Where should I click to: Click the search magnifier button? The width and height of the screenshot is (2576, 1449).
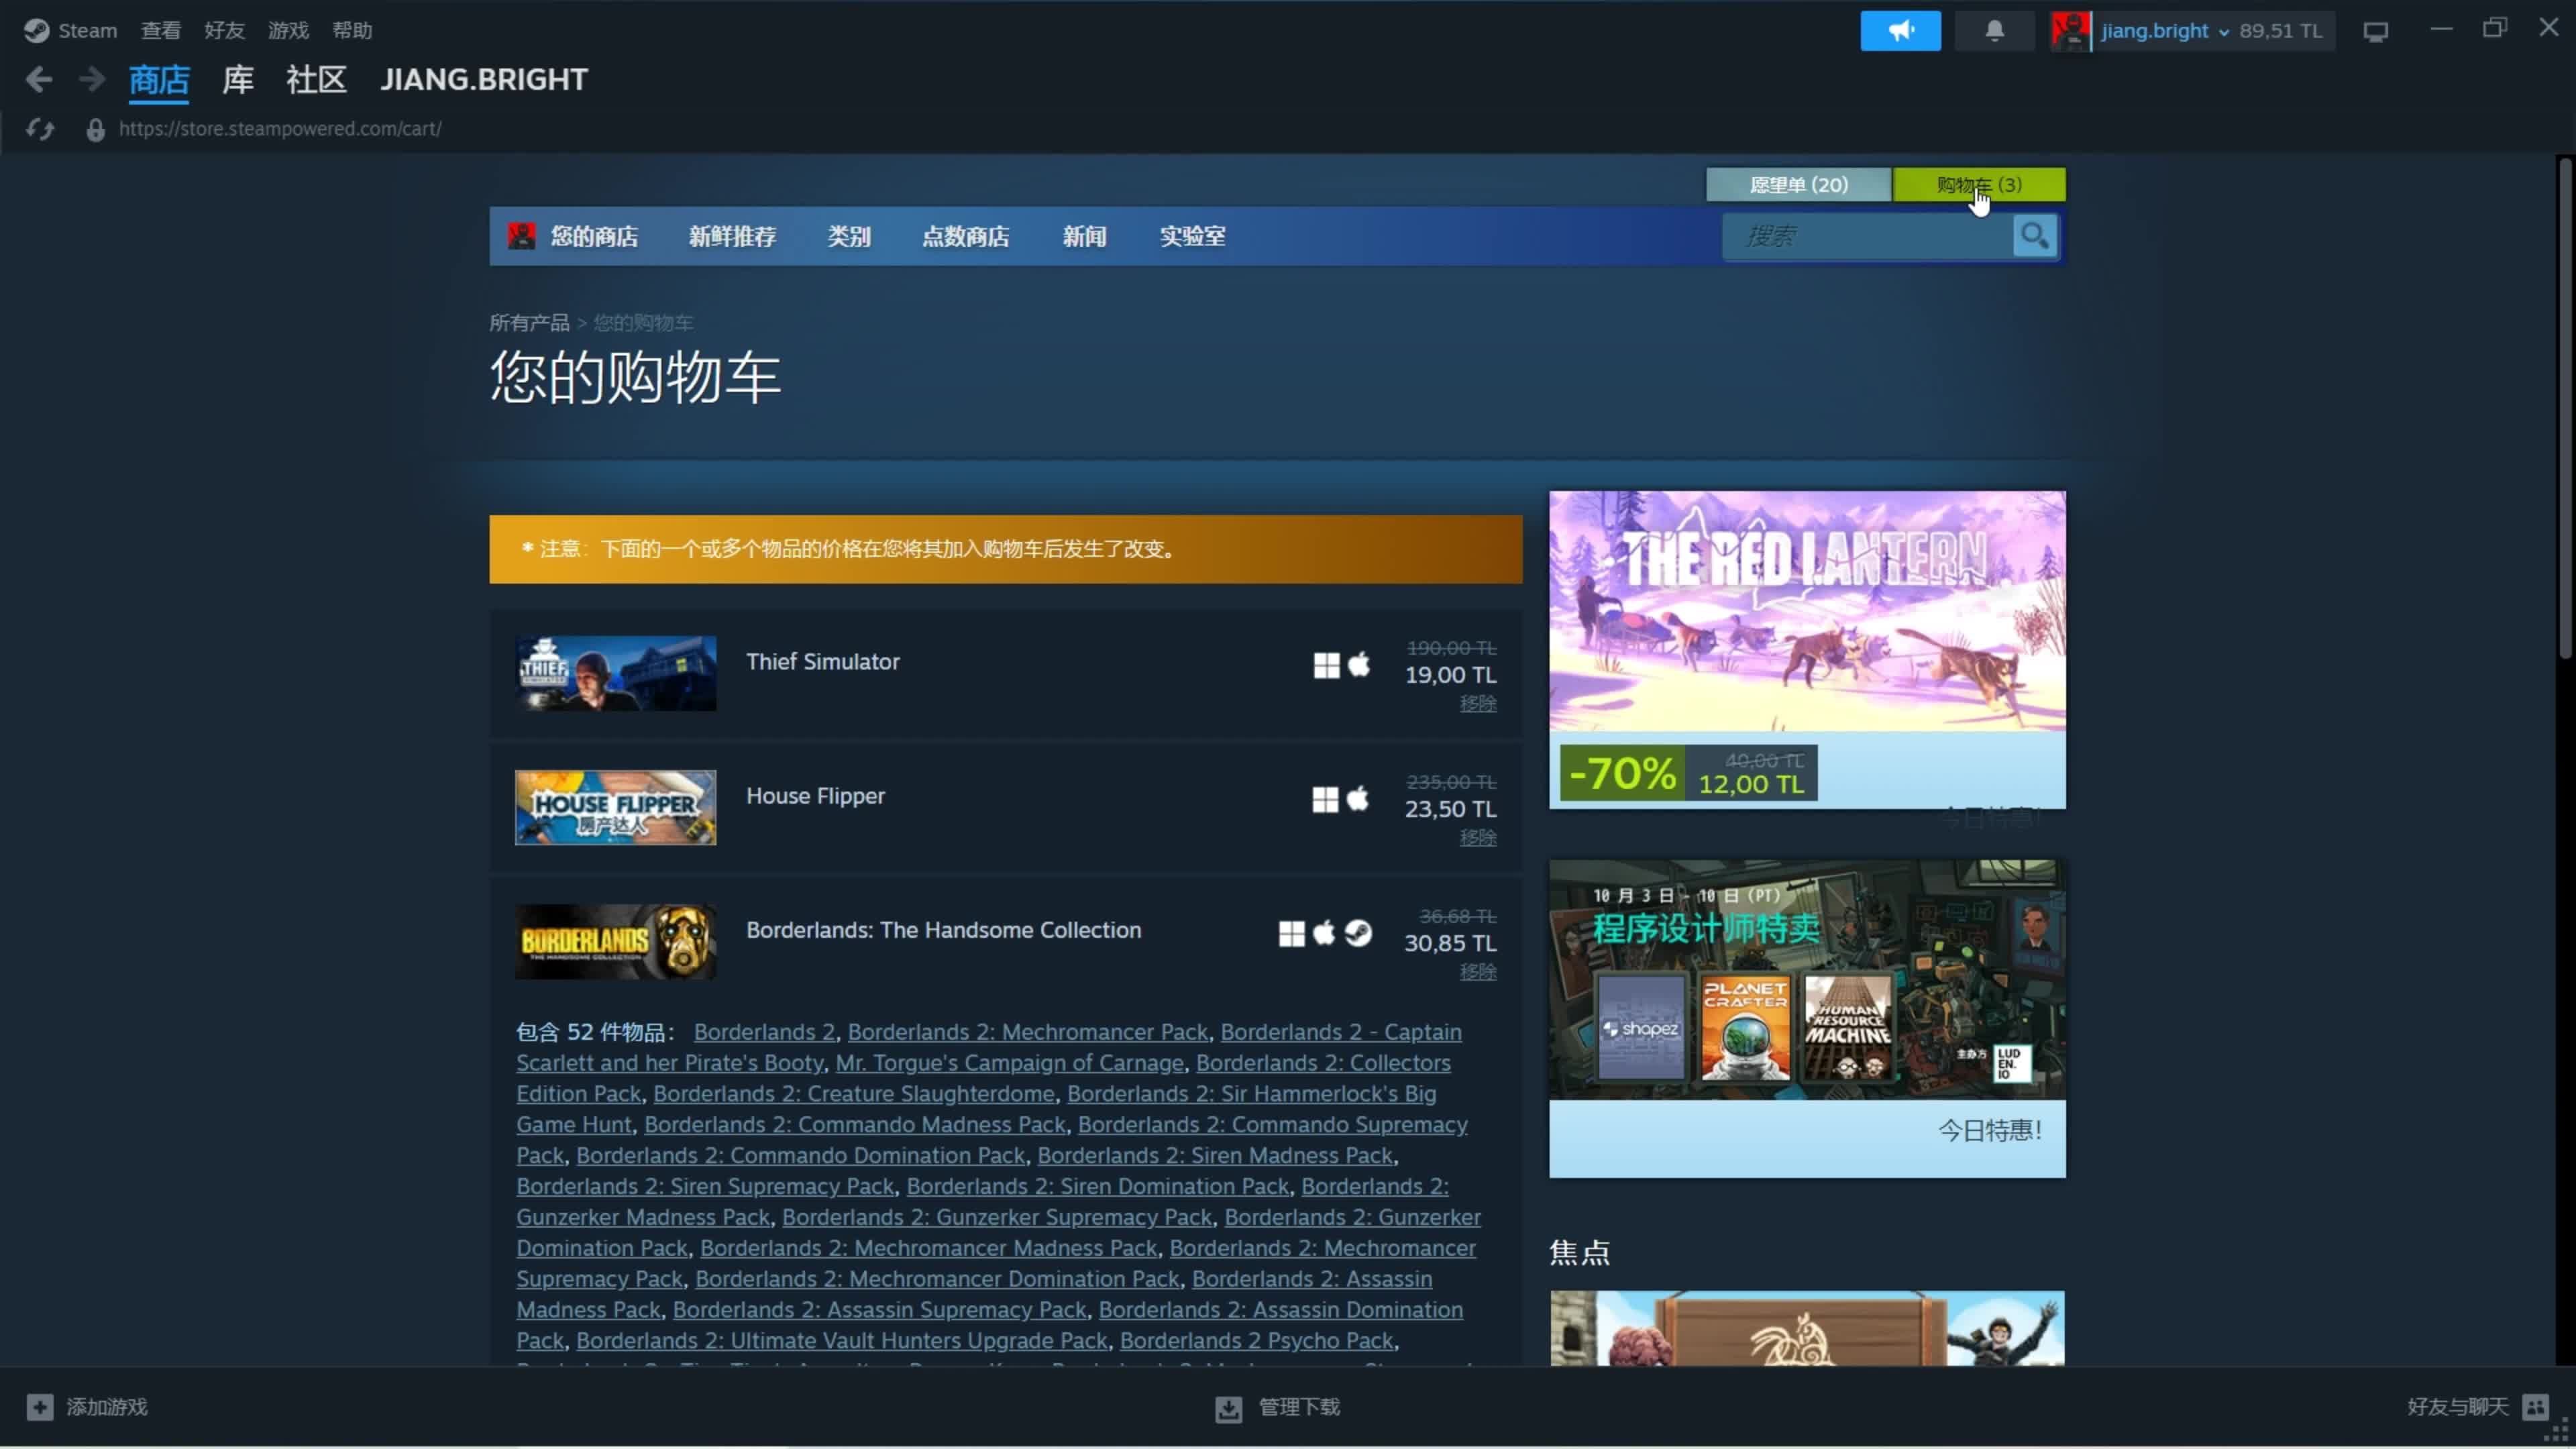tap(2034, 236)
